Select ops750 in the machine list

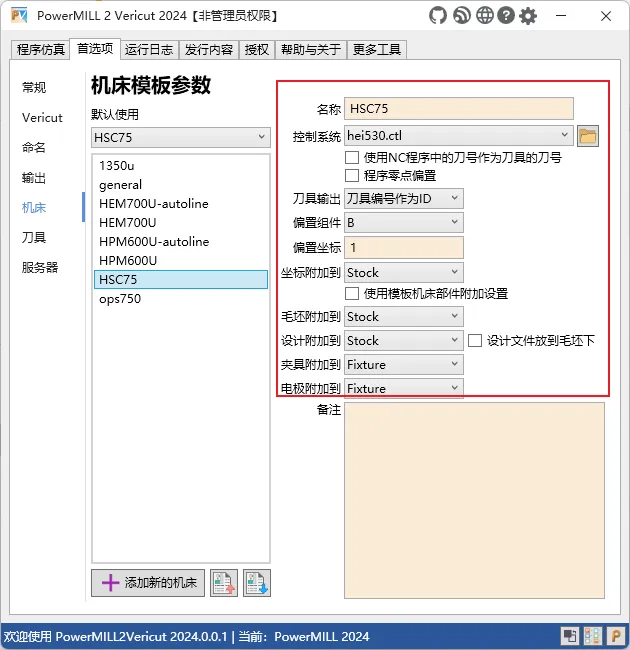181,298
